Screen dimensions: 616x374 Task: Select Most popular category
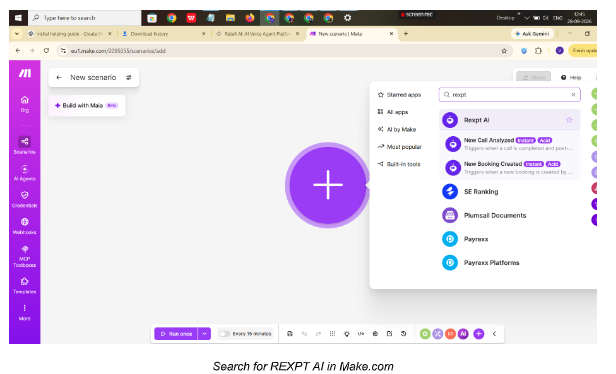coord(400,147)
